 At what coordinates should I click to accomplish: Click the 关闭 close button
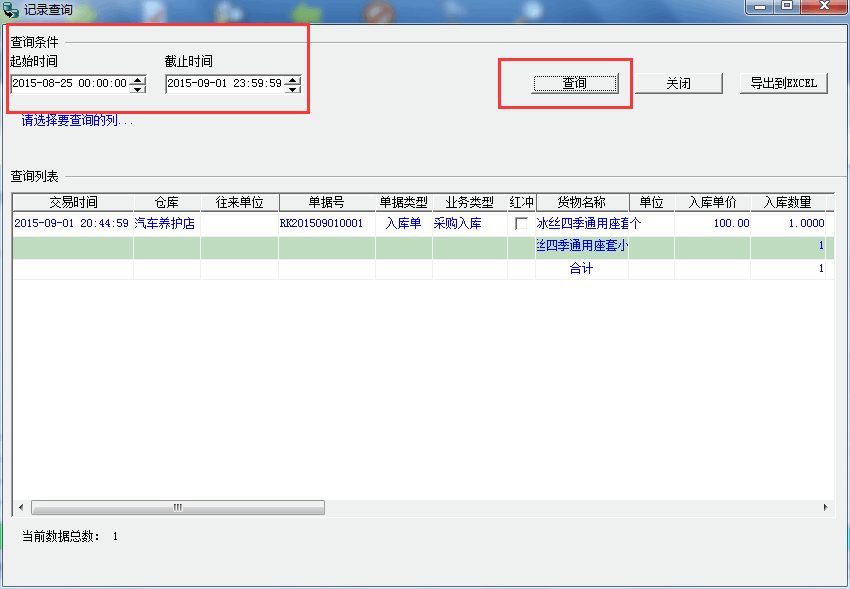coord(679,83)
